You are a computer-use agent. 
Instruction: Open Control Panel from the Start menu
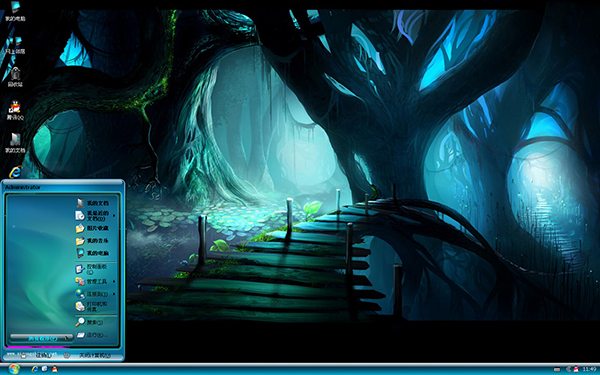[x=96, y=269]
